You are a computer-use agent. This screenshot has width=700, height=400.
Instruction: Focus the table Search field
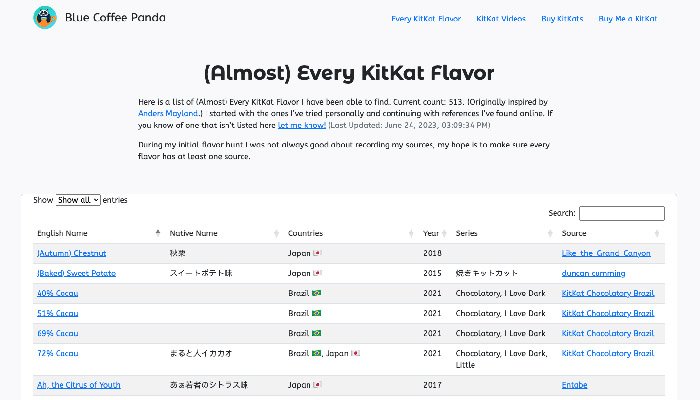click(621, 213)
